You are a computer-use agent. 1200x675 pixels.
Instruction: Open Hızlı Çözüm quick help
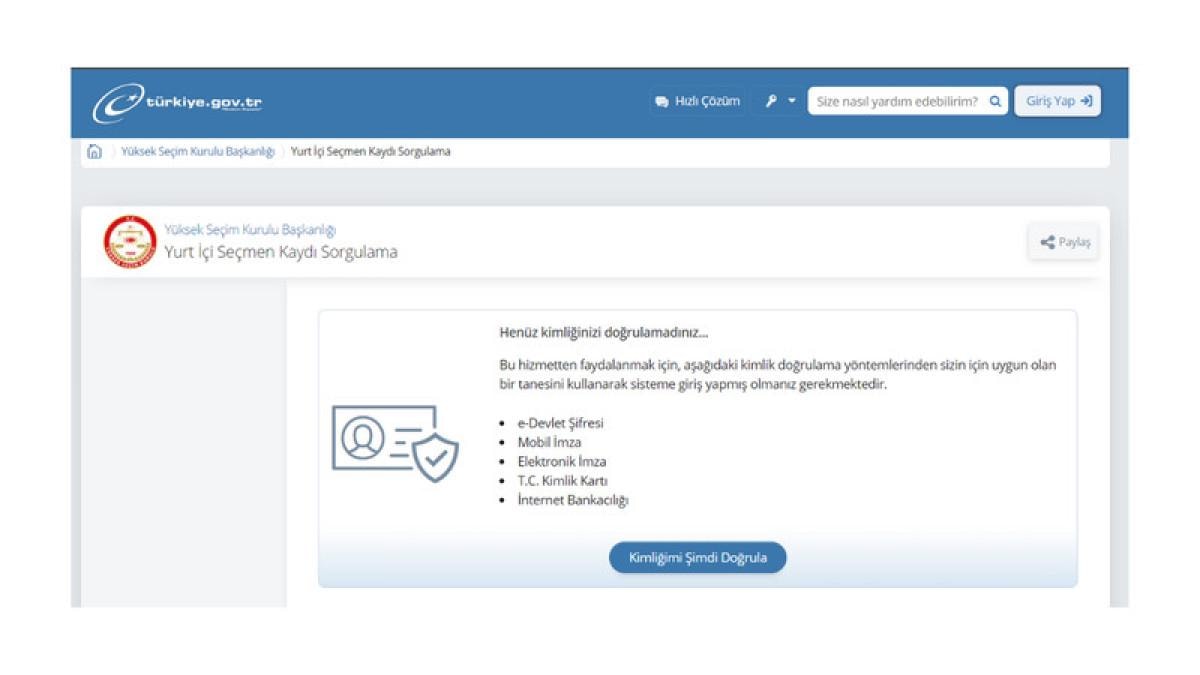pyautogui.click(x=697, y=101)
